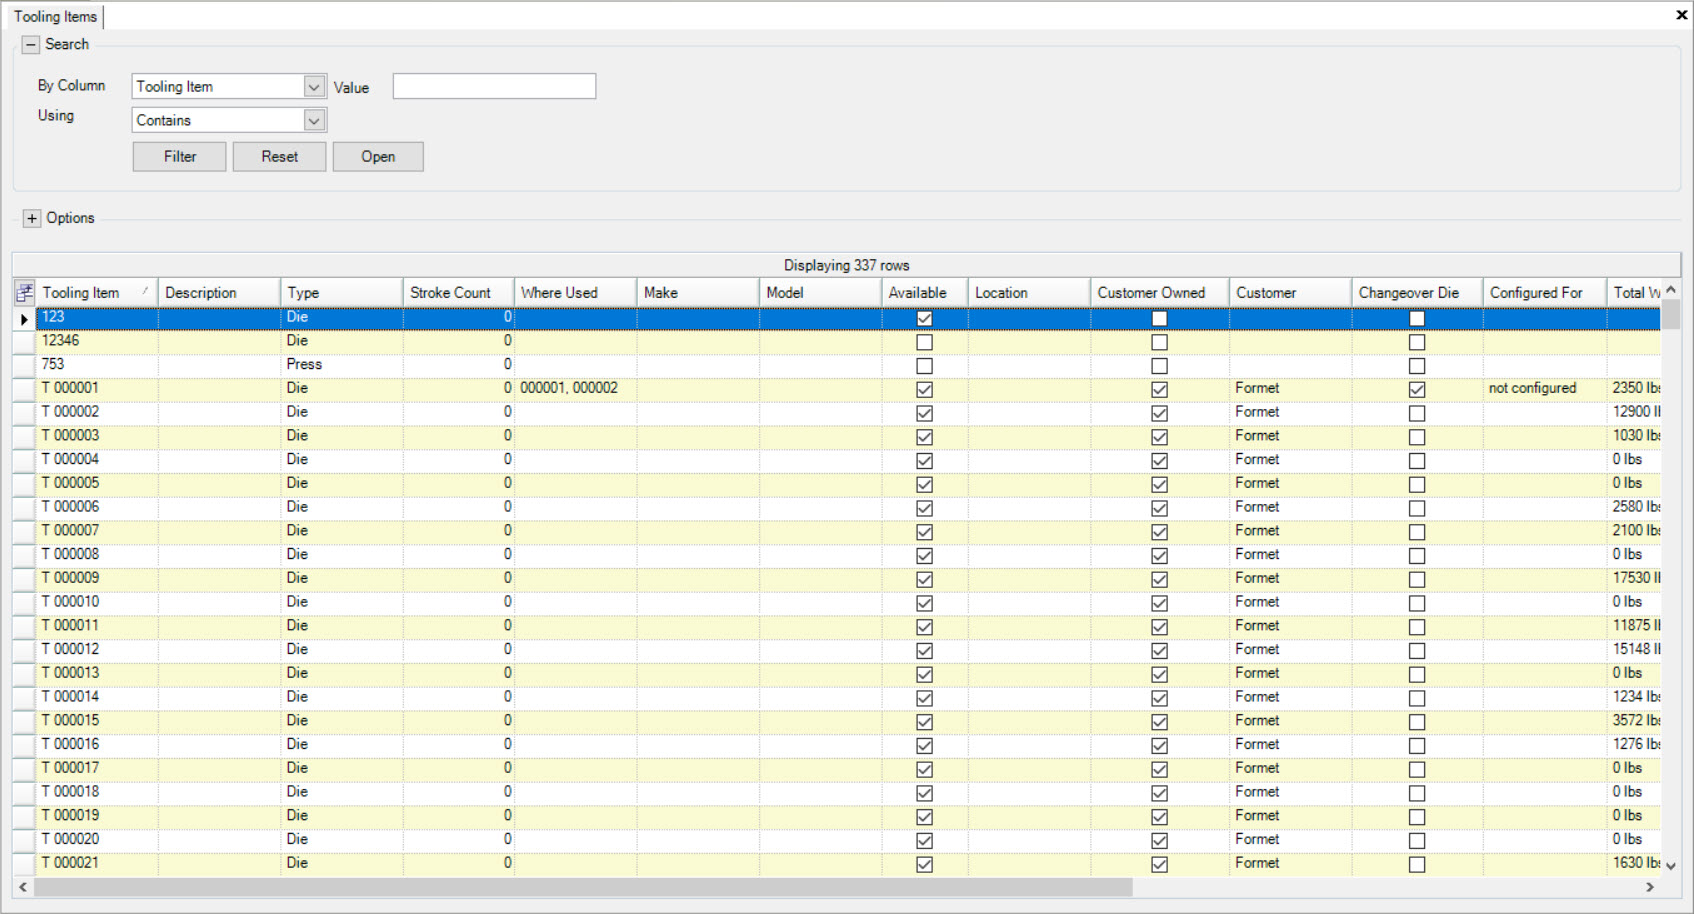The height and width of the screenshot is (914, 1694).
Task: Click Stroke Count cell for T 000004
Action: point(459,460)
